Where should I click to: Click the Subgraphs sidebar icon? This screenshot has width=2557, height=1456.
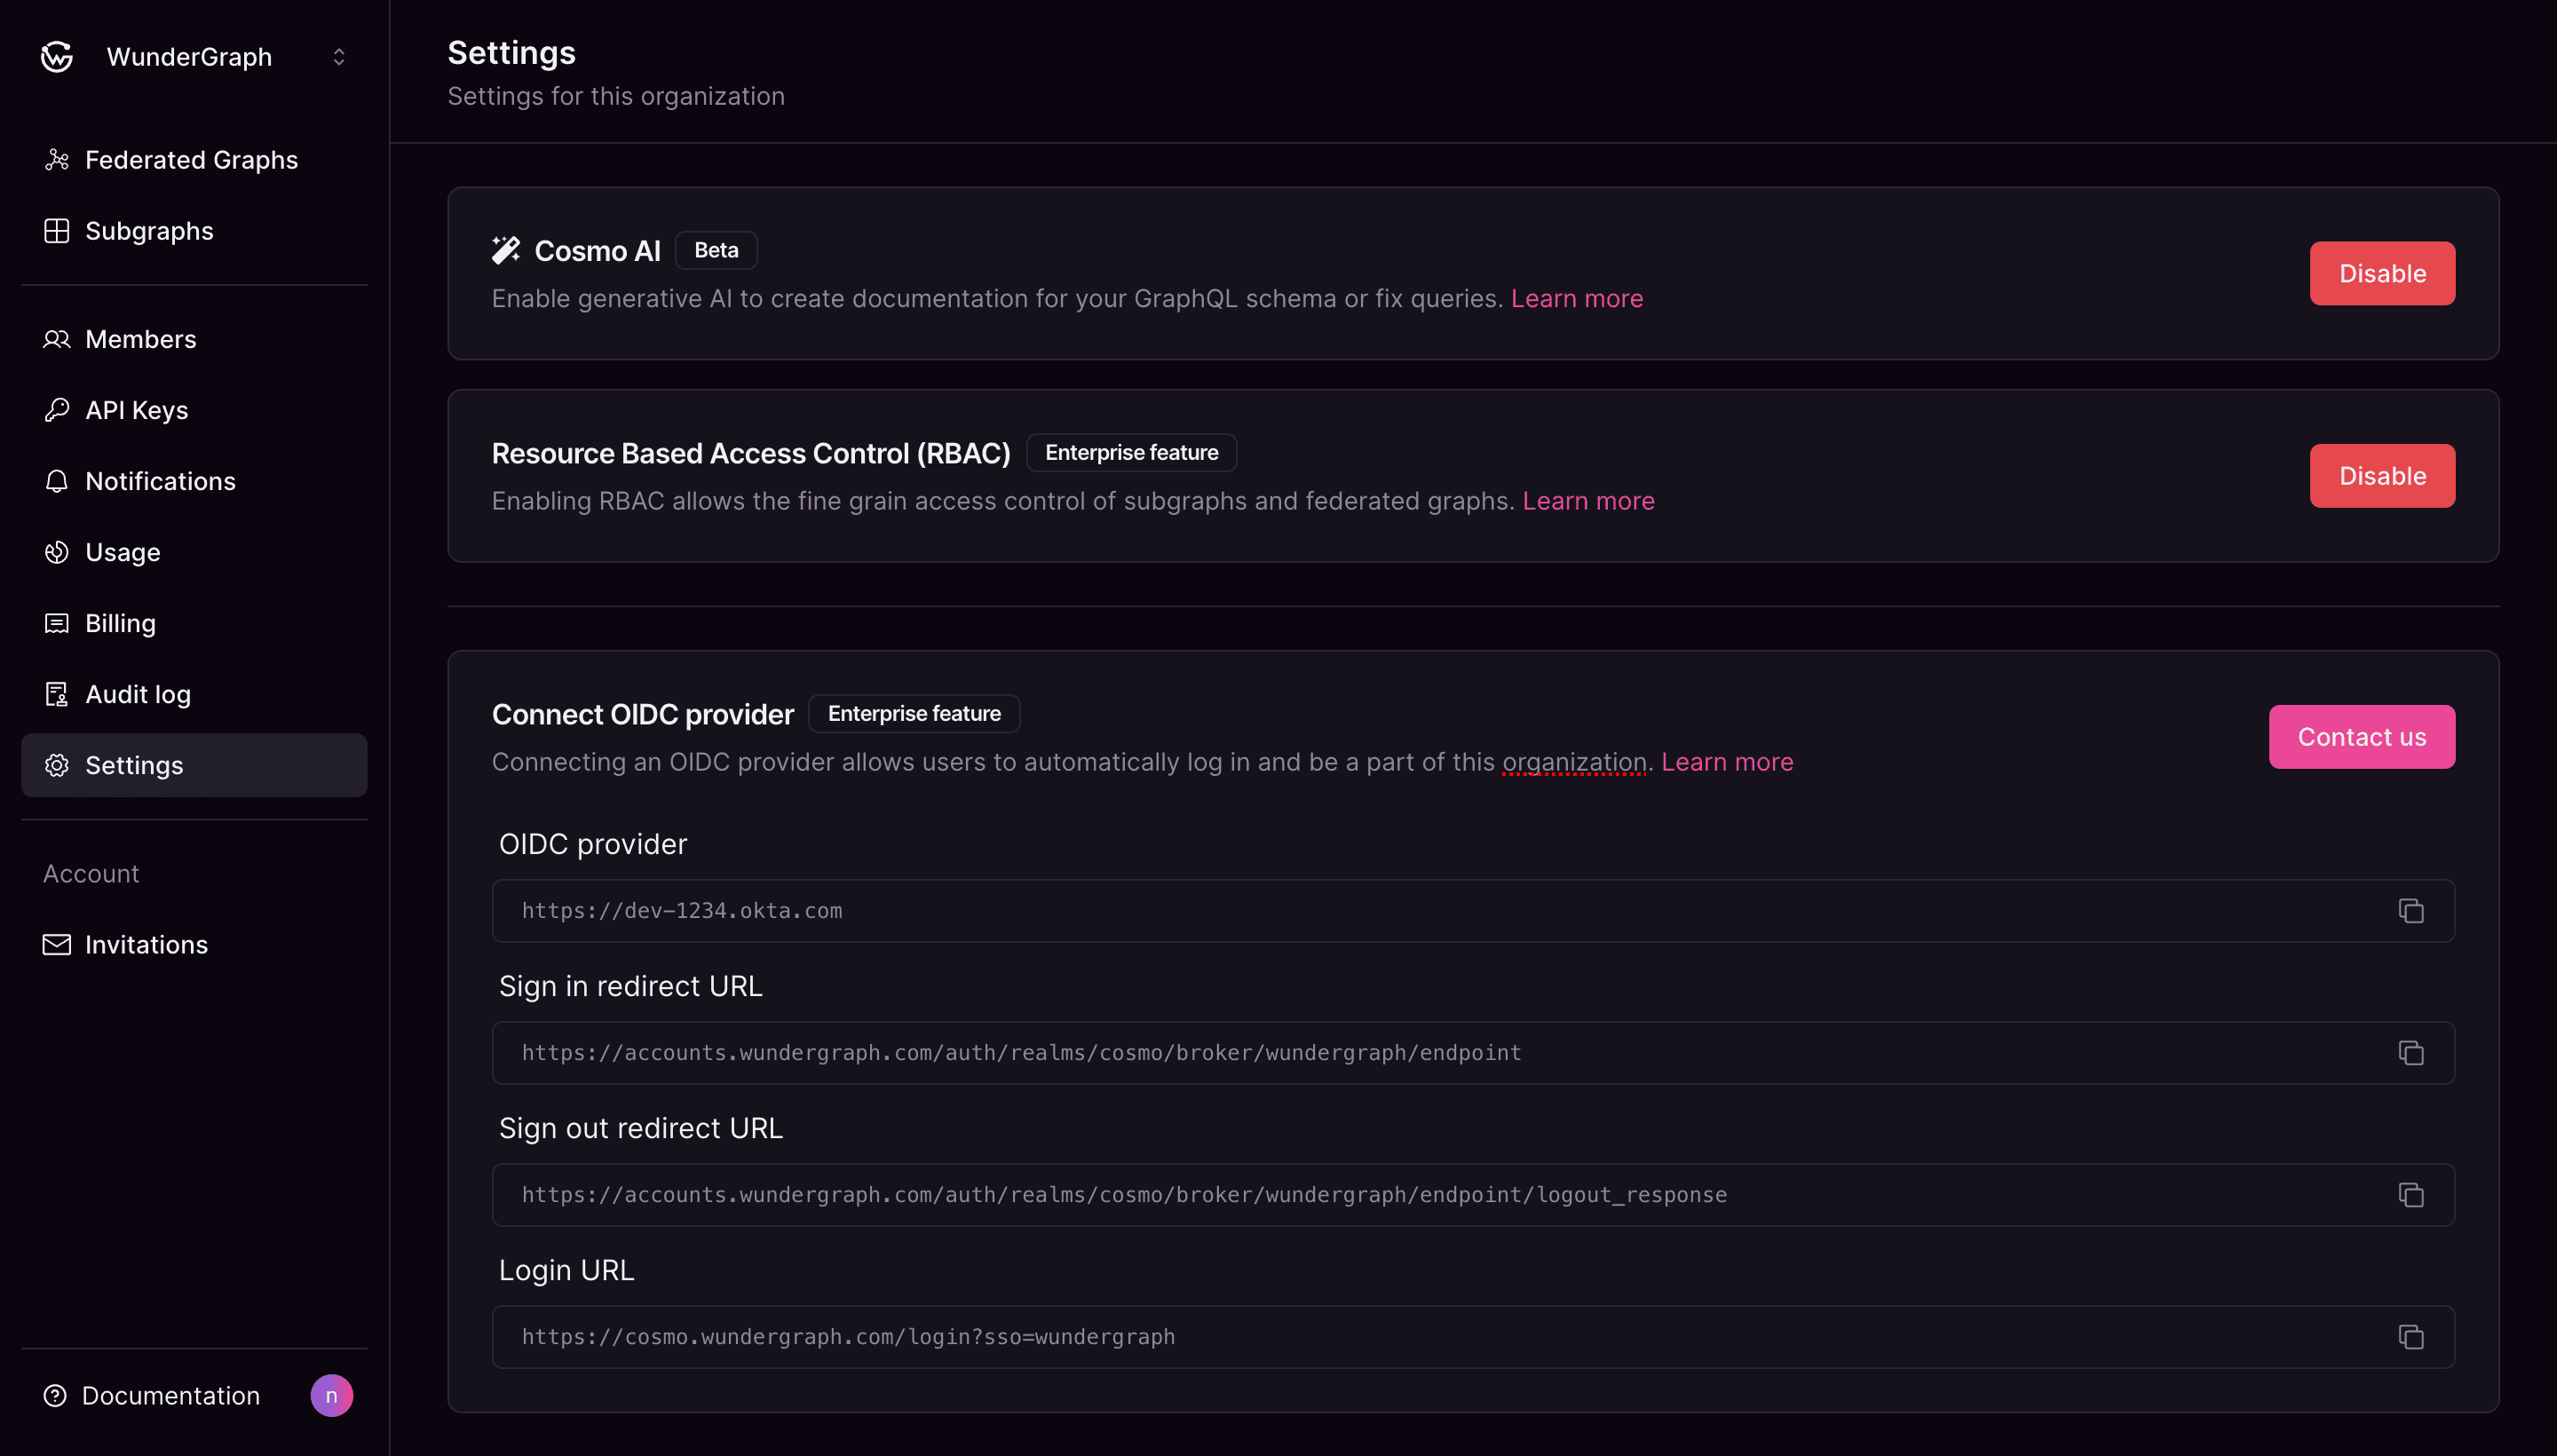click(56, 230)
